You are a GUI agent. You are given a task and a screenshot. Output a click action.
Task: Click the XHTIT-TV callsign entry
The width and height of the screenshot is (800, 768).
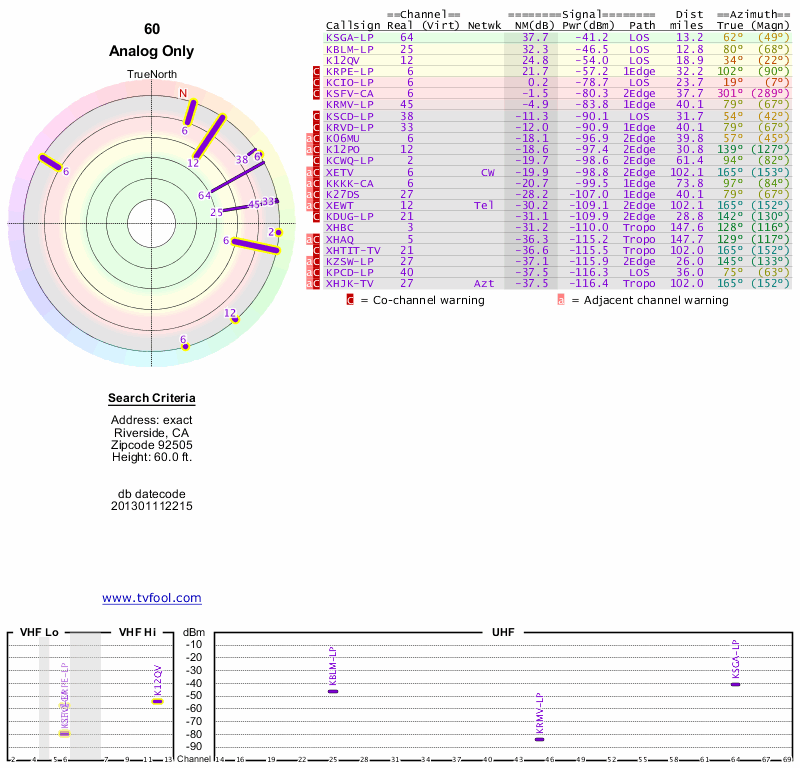coord(353,250)
